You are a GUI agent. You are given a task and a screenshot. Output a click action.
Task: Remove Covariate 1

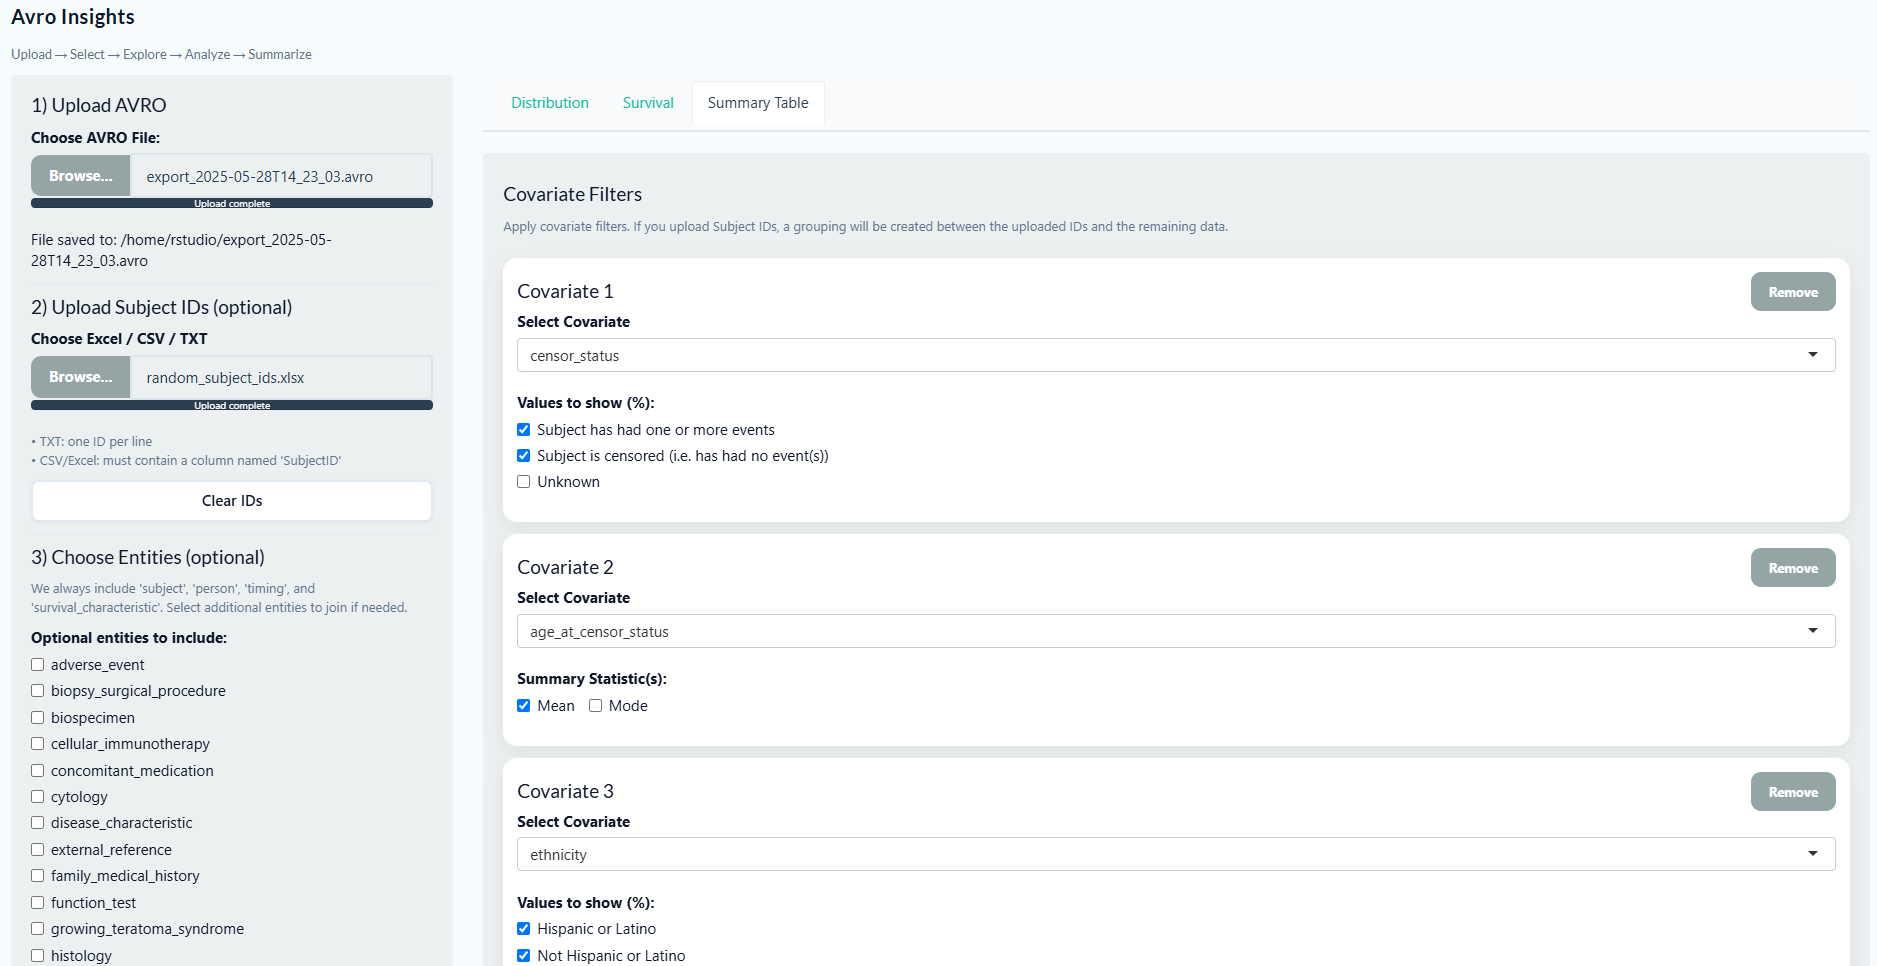(x=1792, y=292)
